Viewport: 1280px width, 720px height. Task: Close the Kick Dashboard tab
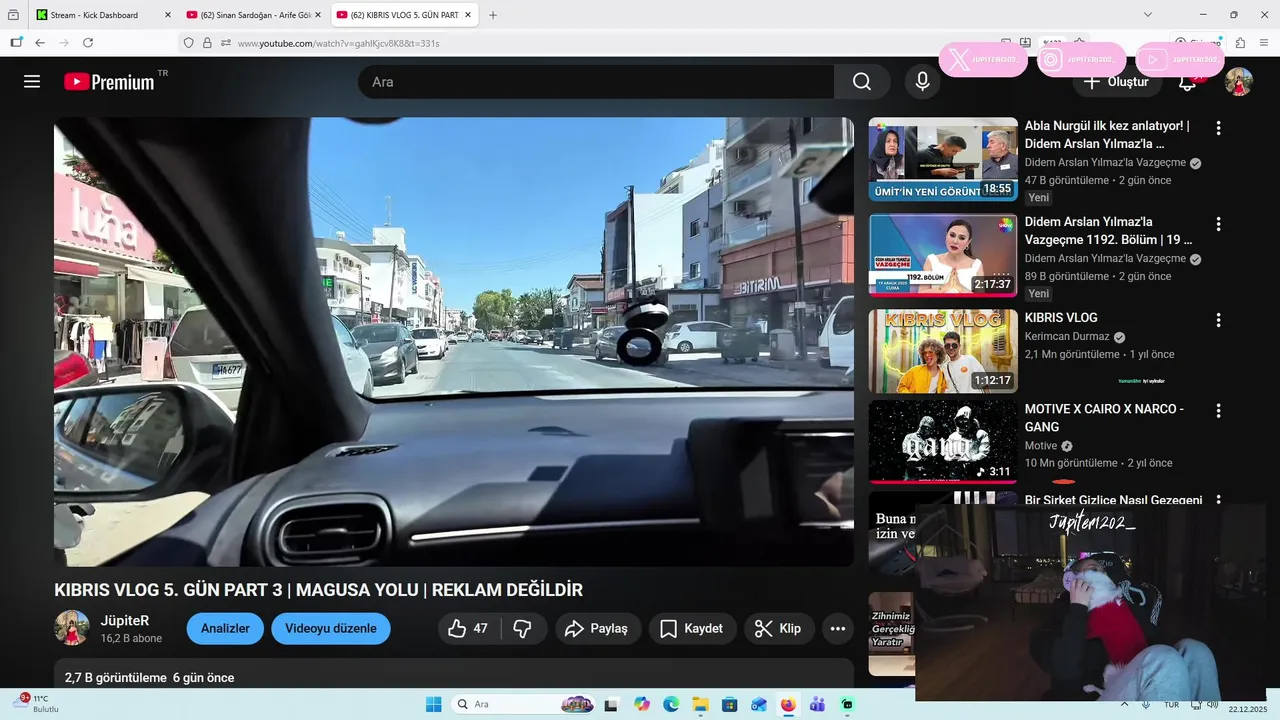[x=167, y=15]
